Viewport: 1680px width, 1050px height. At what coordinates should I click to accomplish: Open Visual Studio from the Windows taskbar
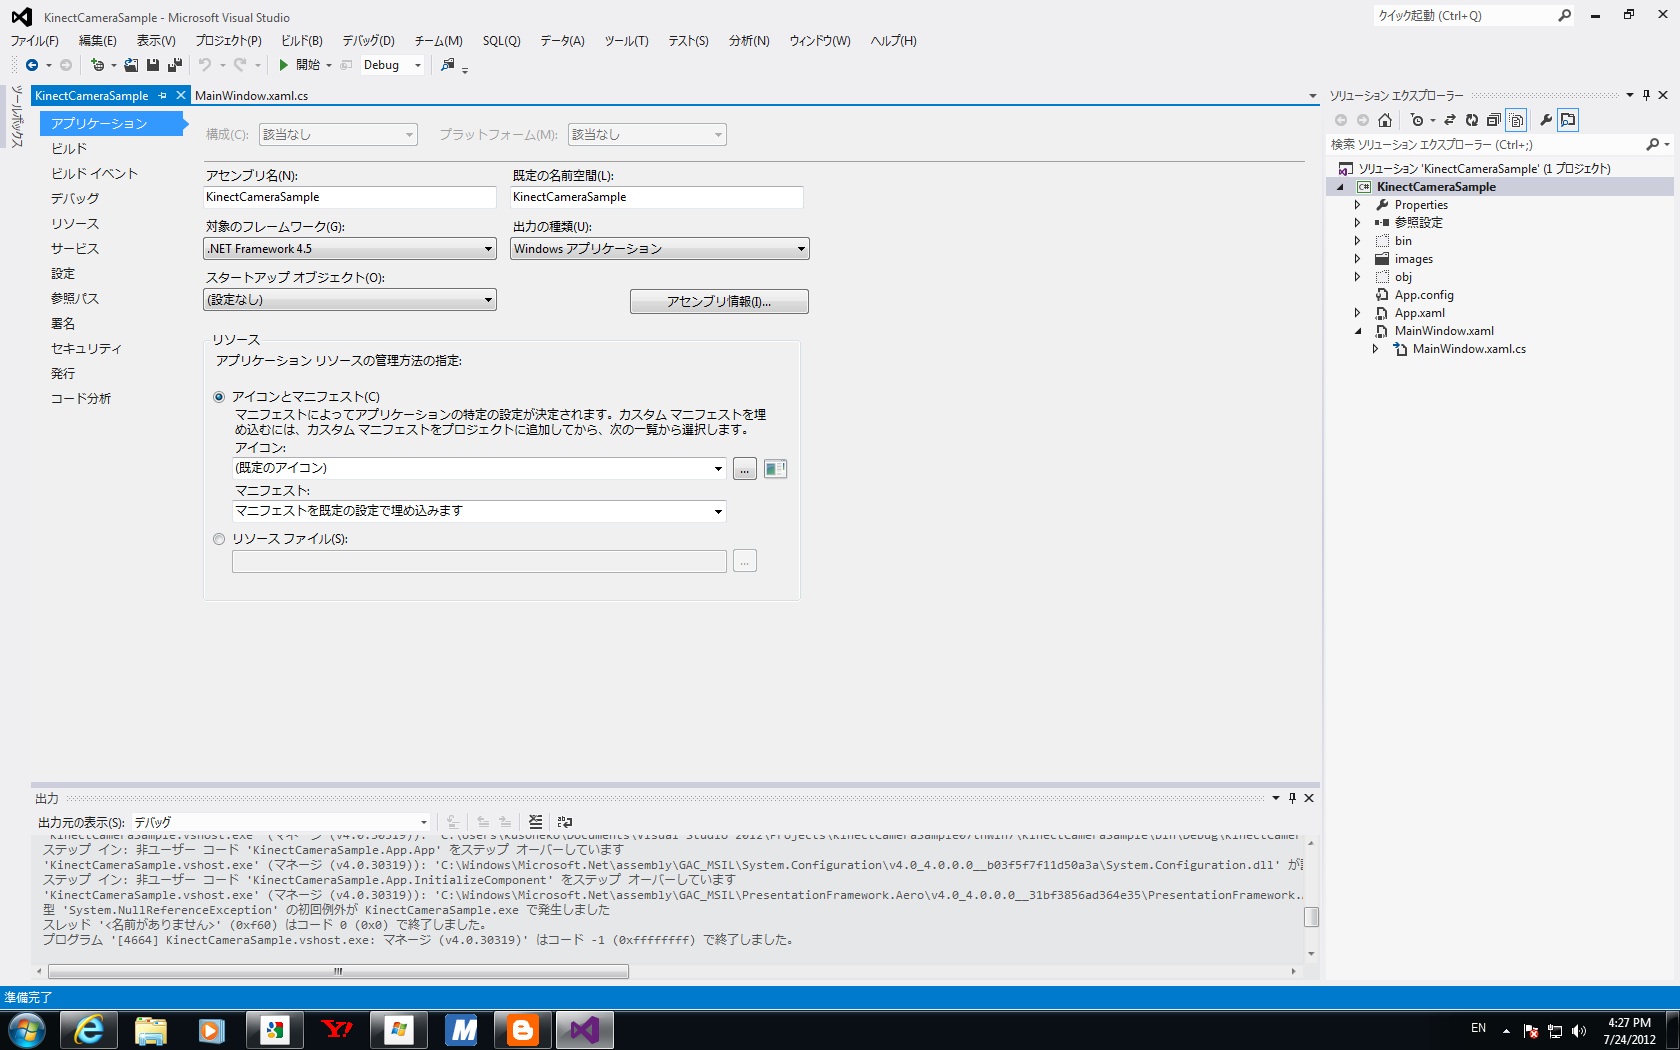[x=584, y=1030]
